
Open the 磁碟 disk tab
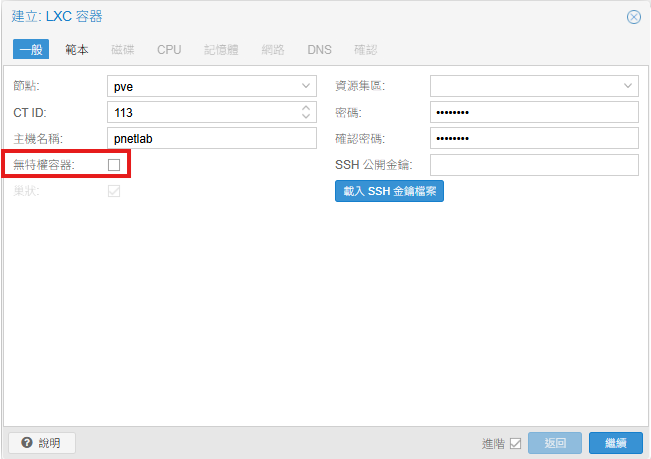[x=122, y=49]
